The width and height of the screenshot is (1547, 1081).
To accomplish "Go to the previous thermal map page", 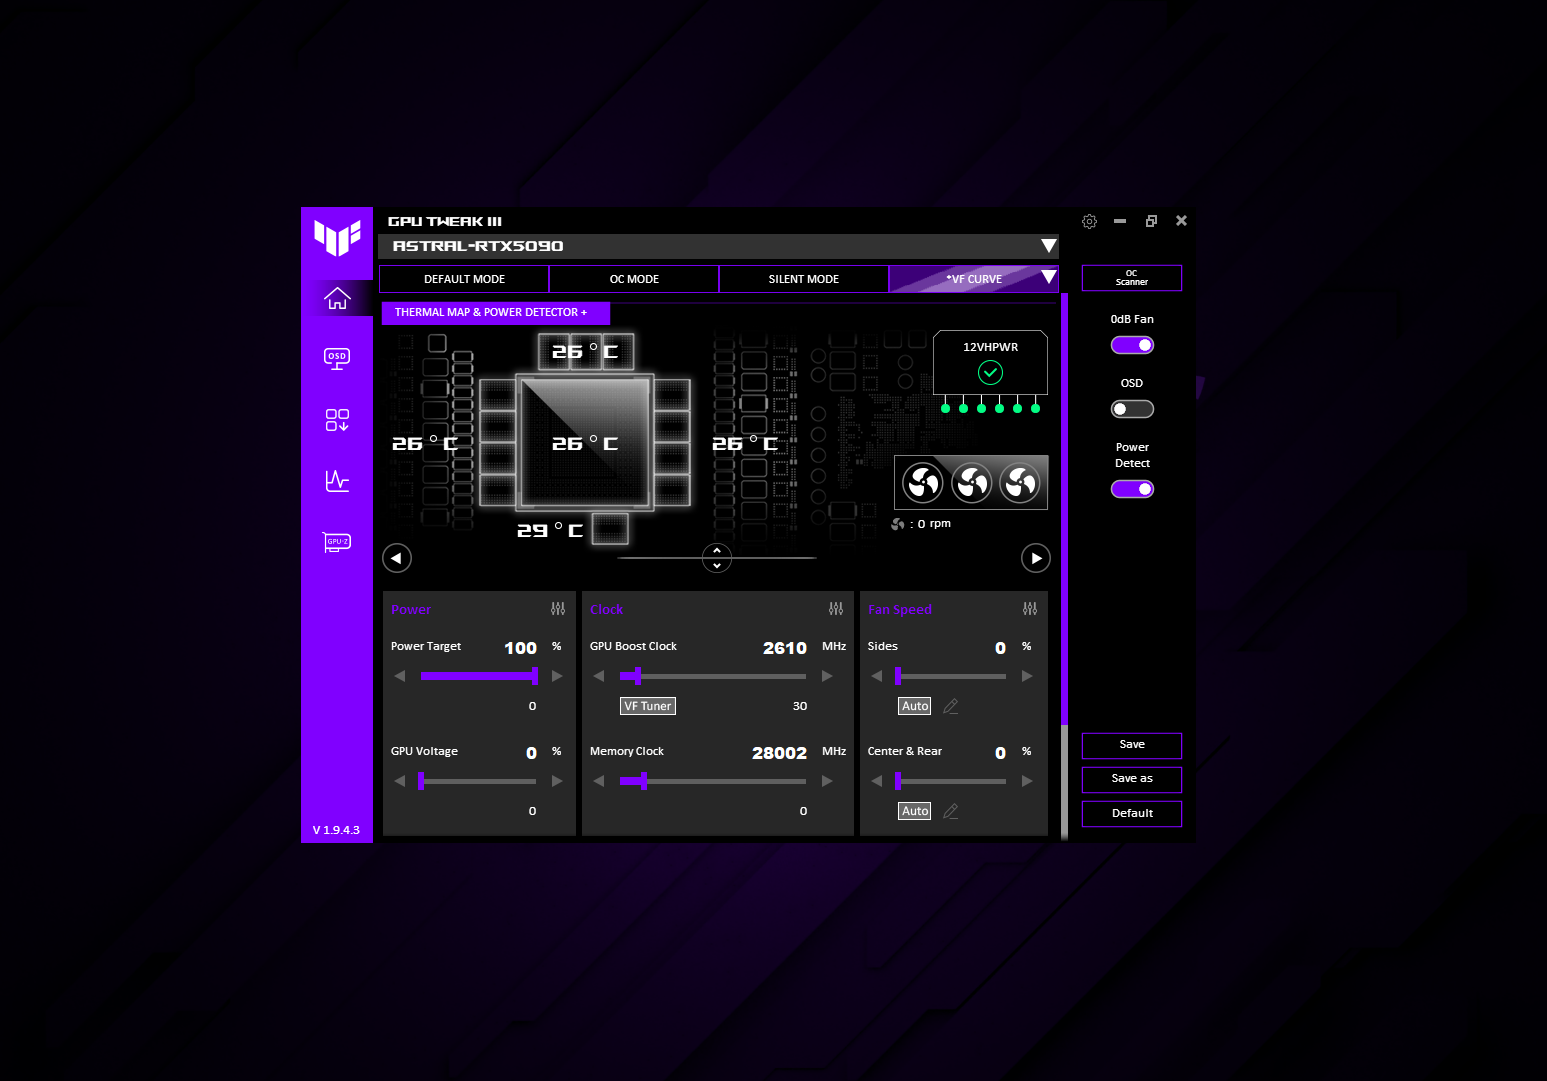I will tap(397, 558).
